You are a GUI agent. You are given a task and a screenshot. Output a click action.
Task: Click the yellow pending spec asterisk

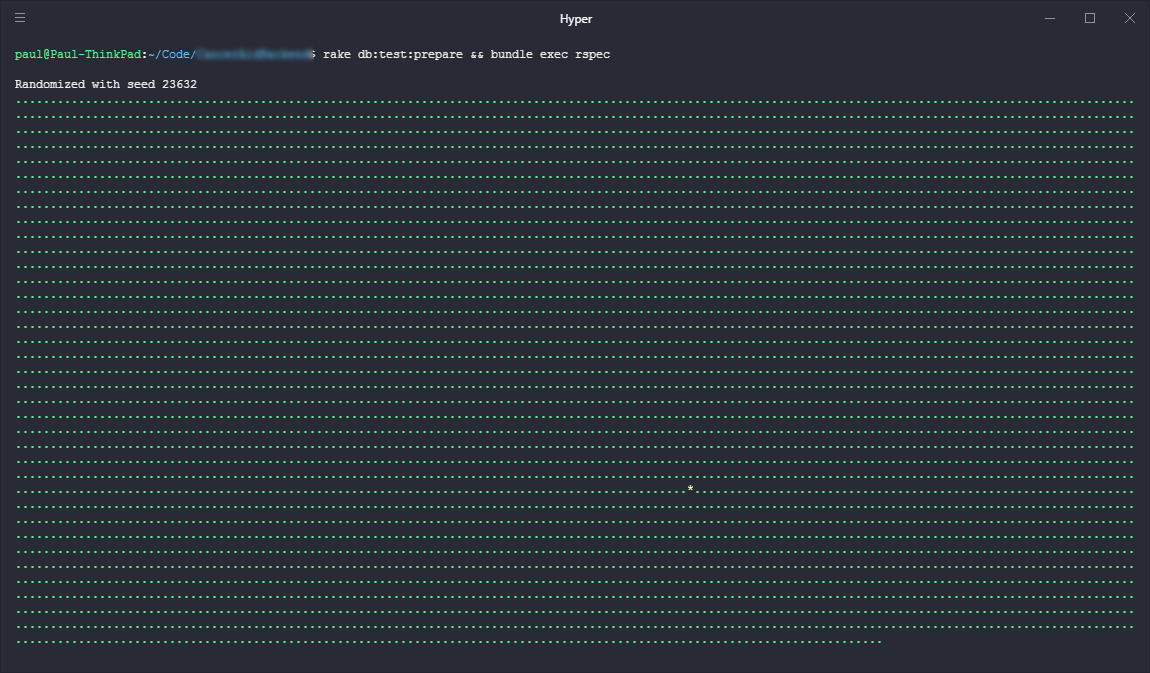(690, 489)
